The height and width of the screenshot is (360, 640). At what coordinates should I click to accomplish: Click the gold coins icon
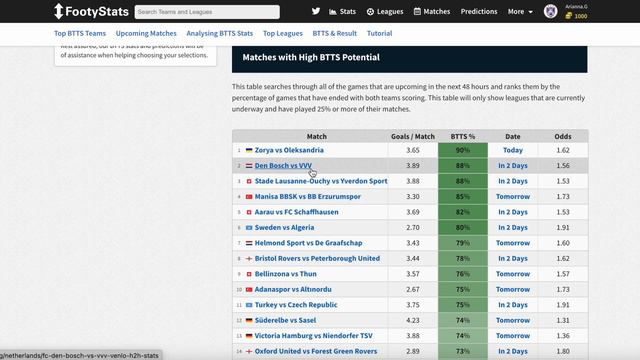(x=569, y=16)
